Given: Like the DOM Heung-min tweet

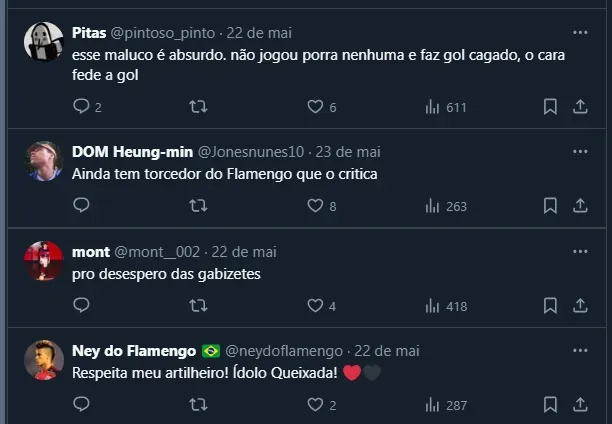Looking at the screenshot, I should pyautogui.click(x=315, y=206).
